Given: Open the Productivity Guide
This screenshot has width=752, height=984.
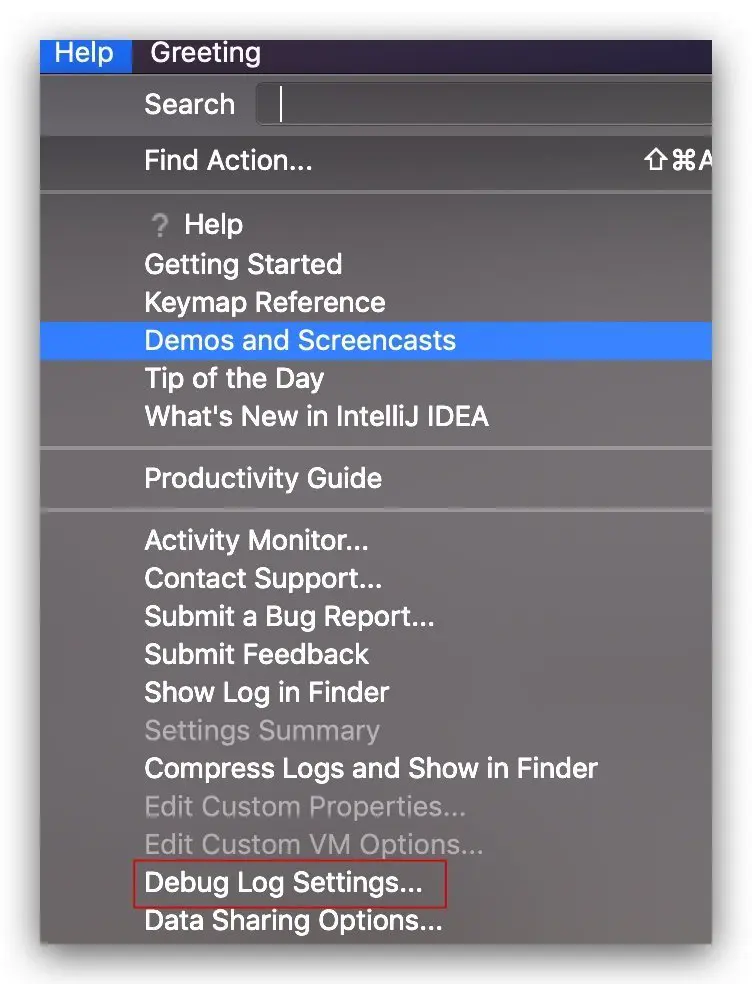Looking at the screenshot, I should 263,479.
